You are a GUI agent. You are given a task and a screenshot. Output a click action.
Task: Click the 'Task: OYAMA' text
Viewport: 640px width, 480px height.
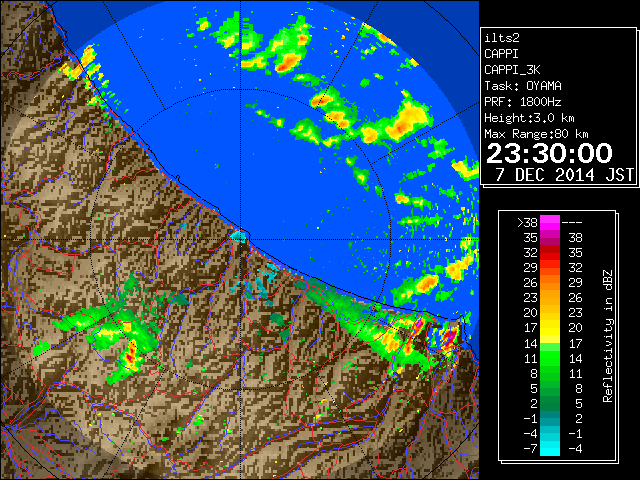coord(523,86)
